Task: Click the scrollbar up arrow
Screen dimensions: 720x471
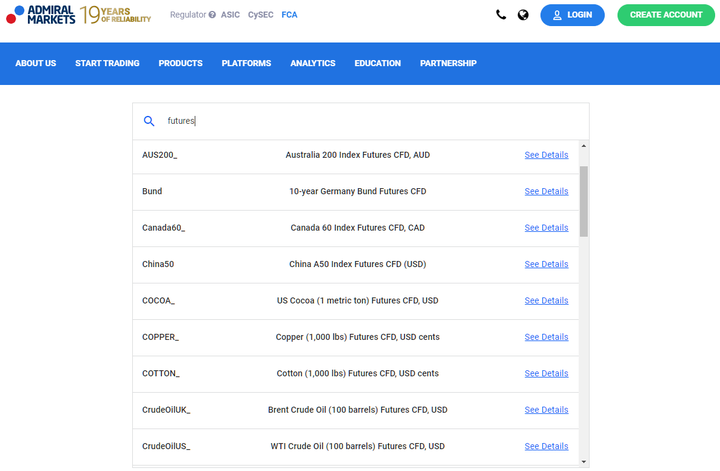Action: coord(584,146)
